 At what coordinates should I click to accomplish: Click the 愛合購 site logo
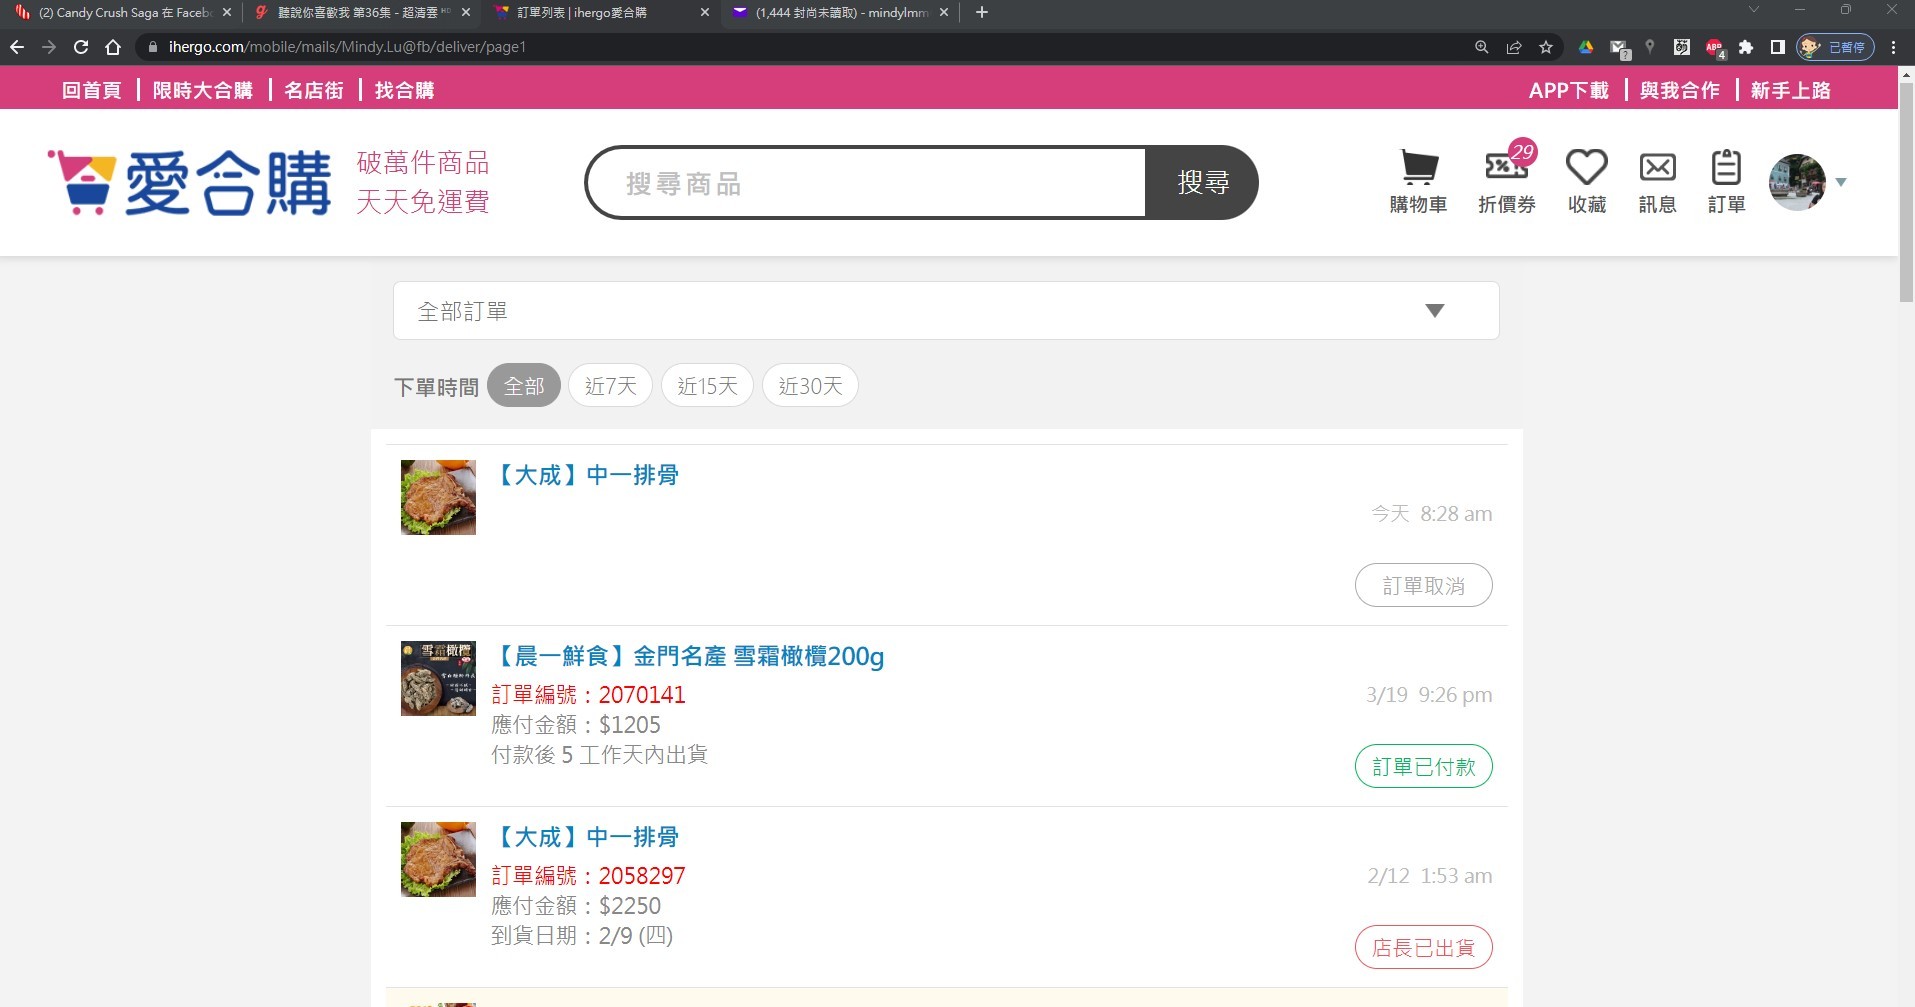tap(189, 183)
